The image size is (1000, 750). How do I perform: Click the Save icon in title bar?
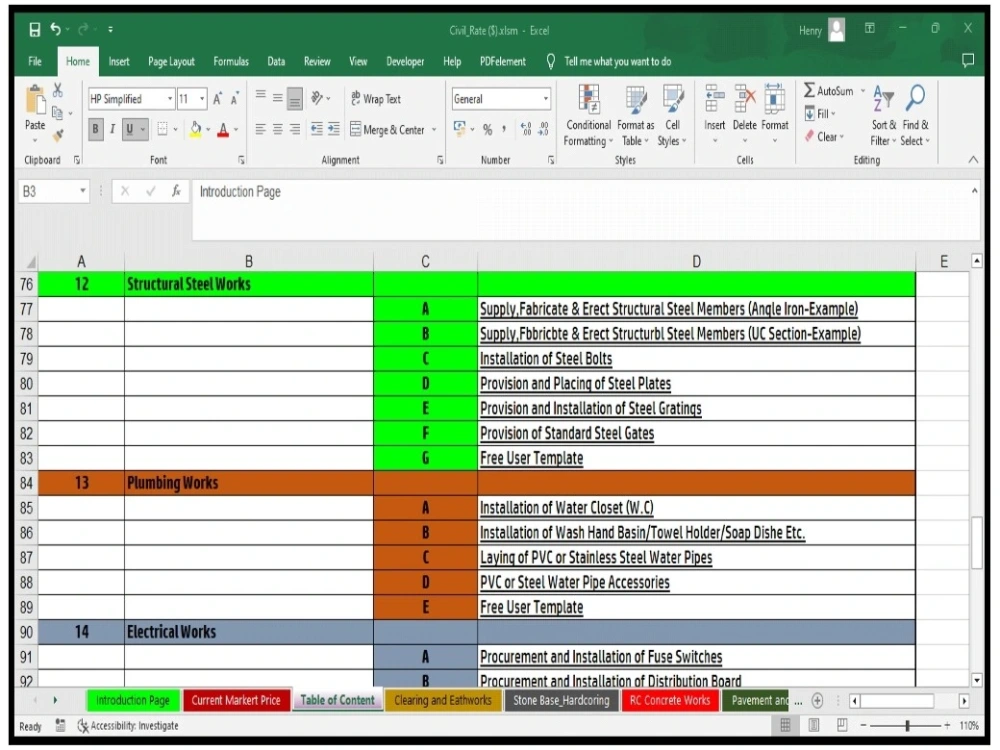click(x=34, y=29)
